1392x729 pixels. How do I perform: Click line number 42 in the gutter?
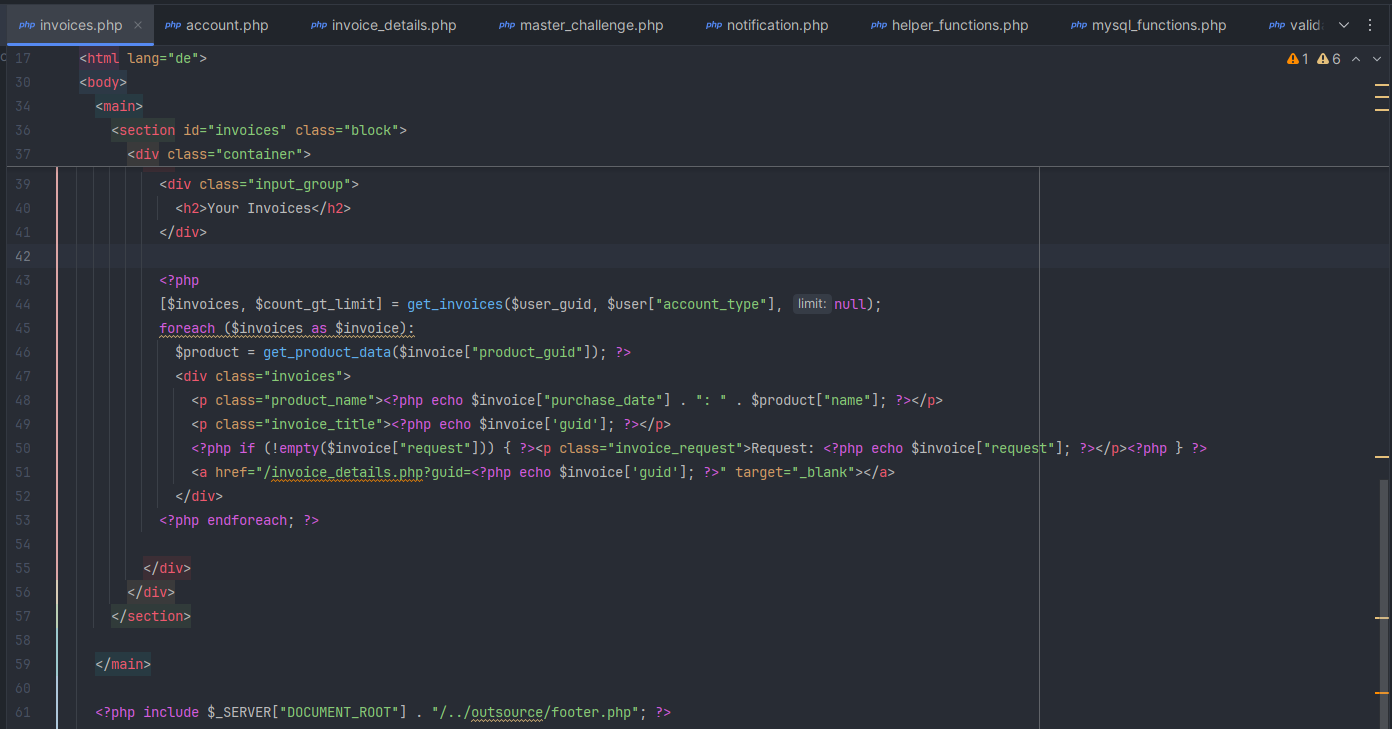click(x=23, y=256)
